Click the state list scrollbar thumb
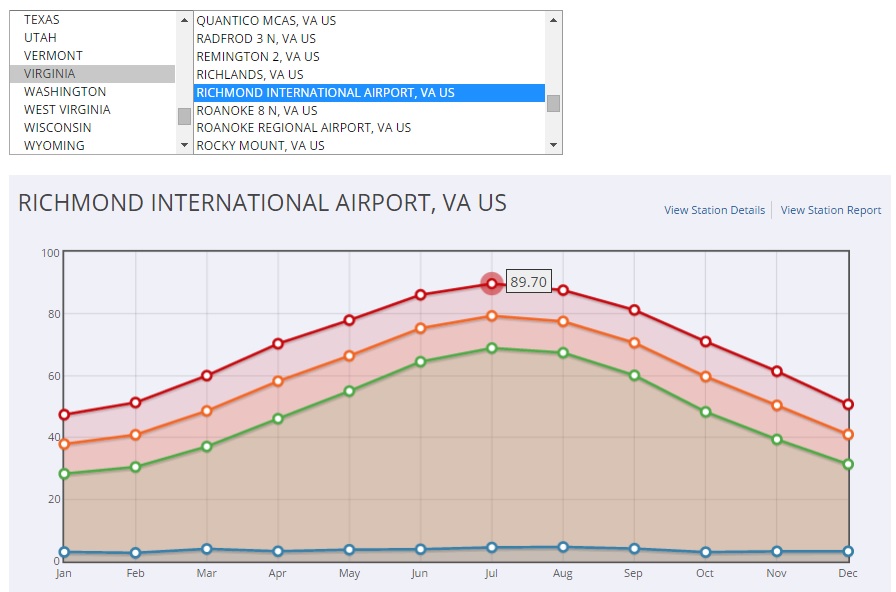This screenshot has height=592, width=896. pyautogui.click(x=184, y=116)
